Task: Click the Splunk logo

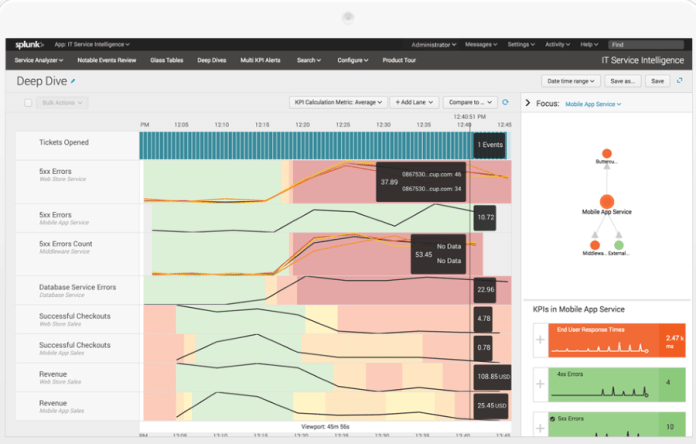Action: click(29, 44)
